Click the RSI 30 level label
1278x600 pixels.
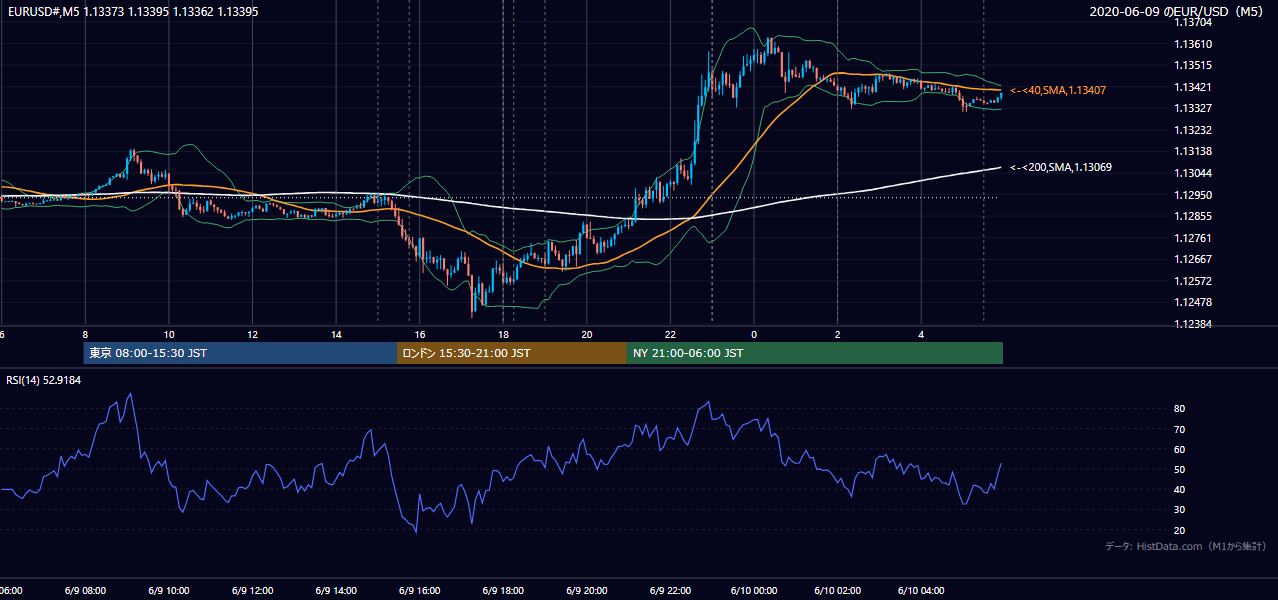1179,510
